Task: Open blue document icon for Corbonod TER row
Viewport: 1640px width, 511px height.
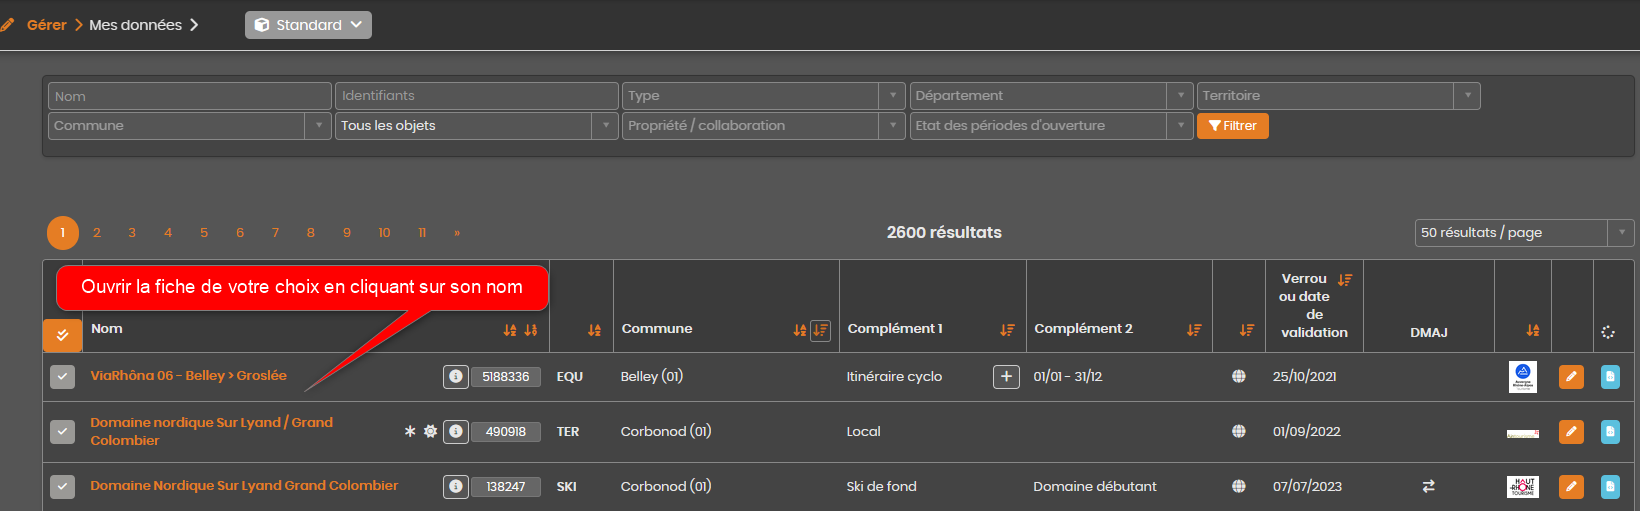Action: [x=1610, y=432]
